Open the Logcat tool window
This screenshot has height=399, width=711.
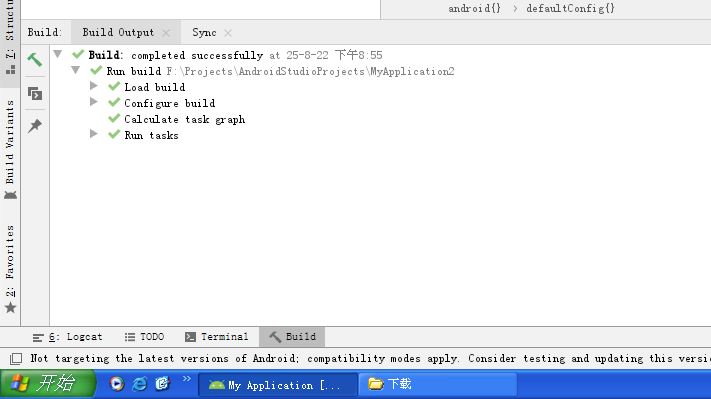67,337
